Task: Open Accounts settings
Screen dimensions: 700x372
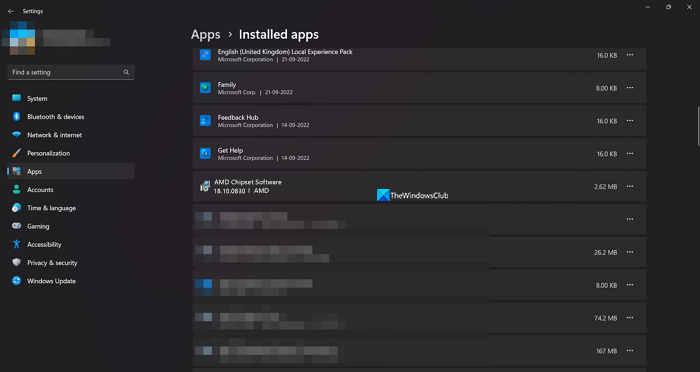Action: pos(71,190)
